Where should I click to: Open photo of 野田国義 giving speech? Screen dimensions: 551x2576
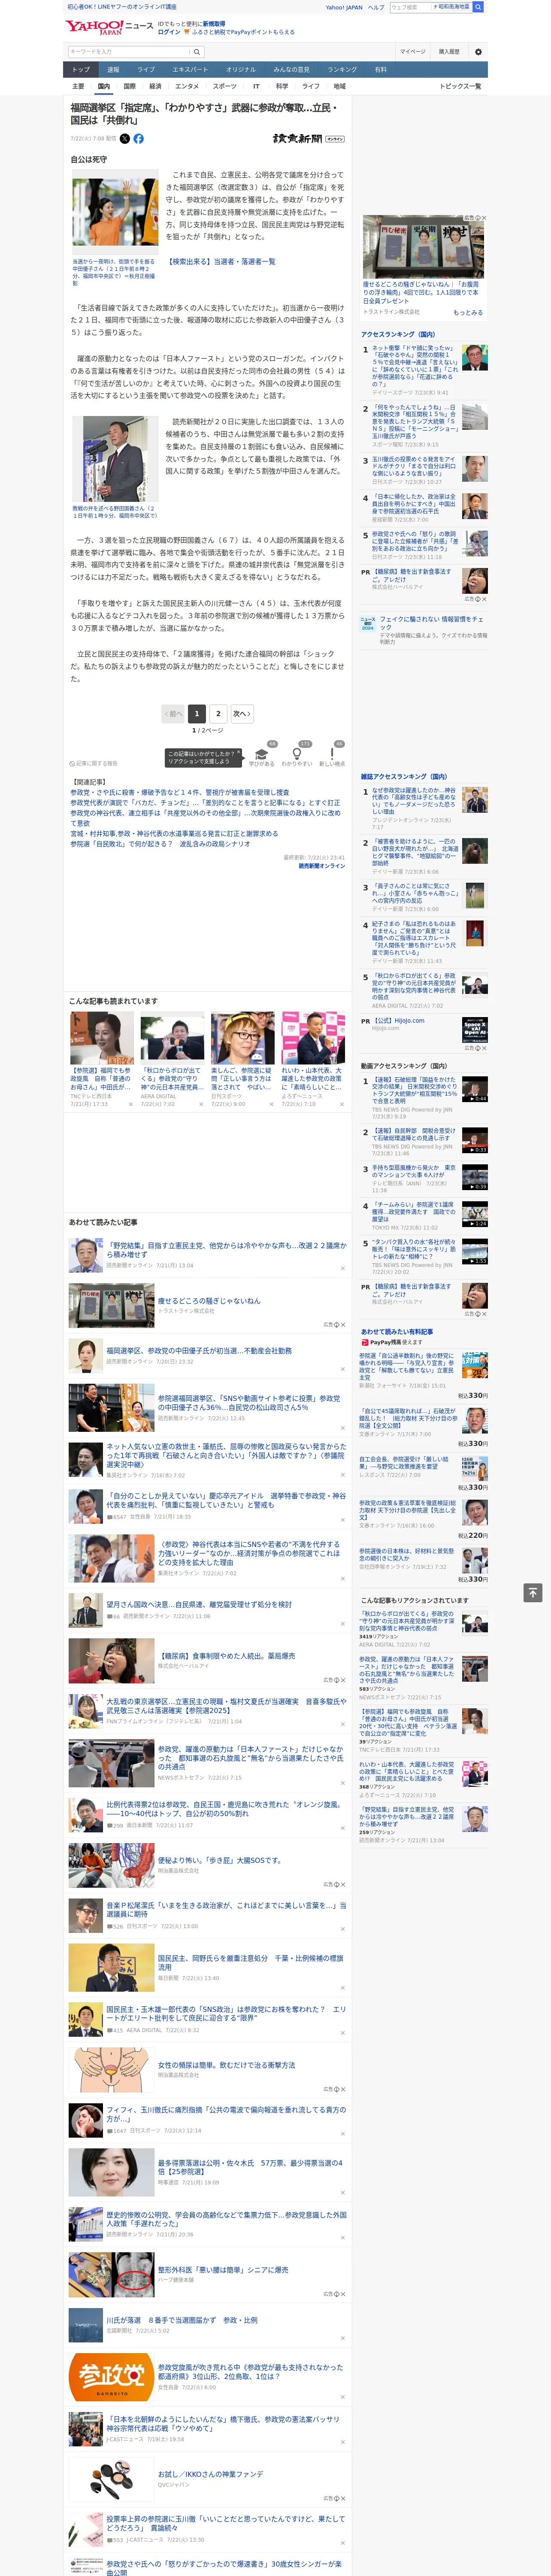click(x=114, y=459)
